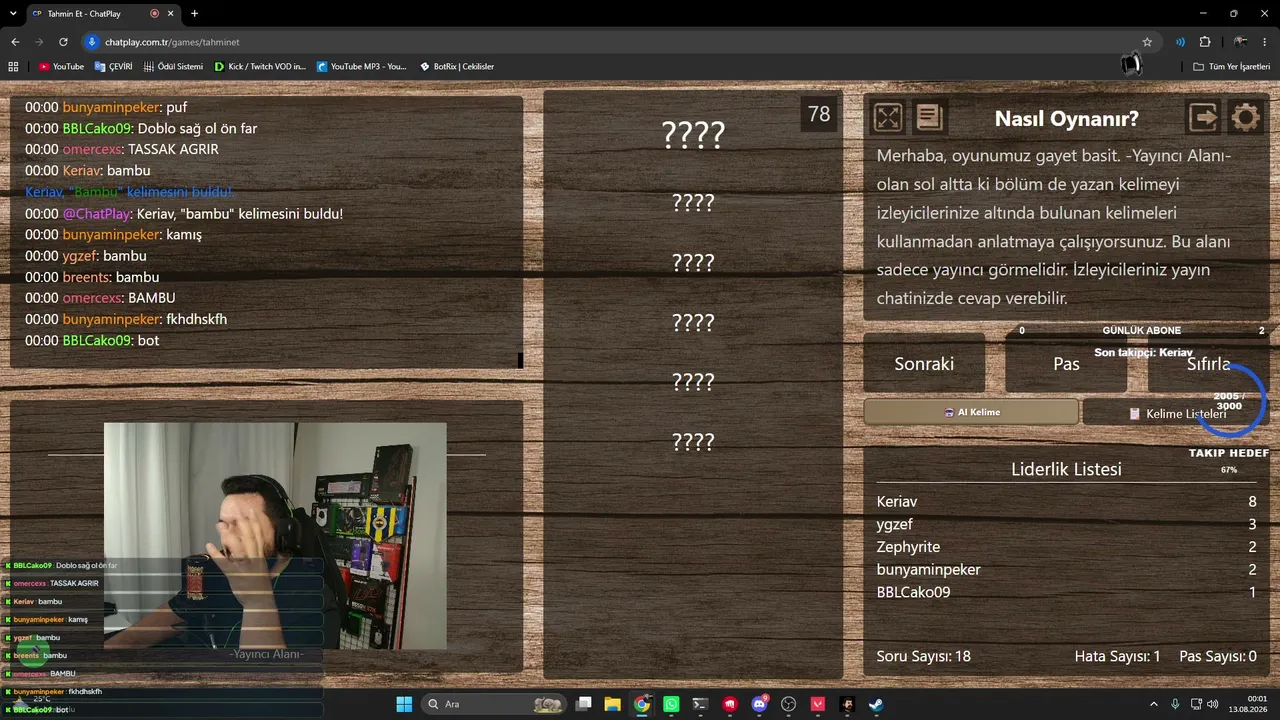
Task: Bookmark this page with the star icon
Action: point(1147,42)
